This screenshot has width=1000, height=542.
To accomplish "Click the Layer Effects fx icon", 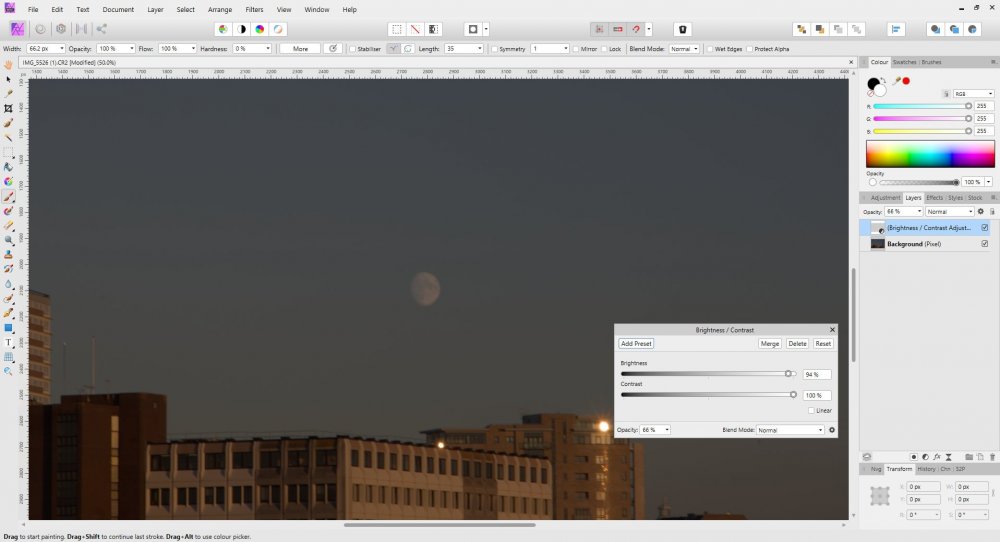I will 937,457.
